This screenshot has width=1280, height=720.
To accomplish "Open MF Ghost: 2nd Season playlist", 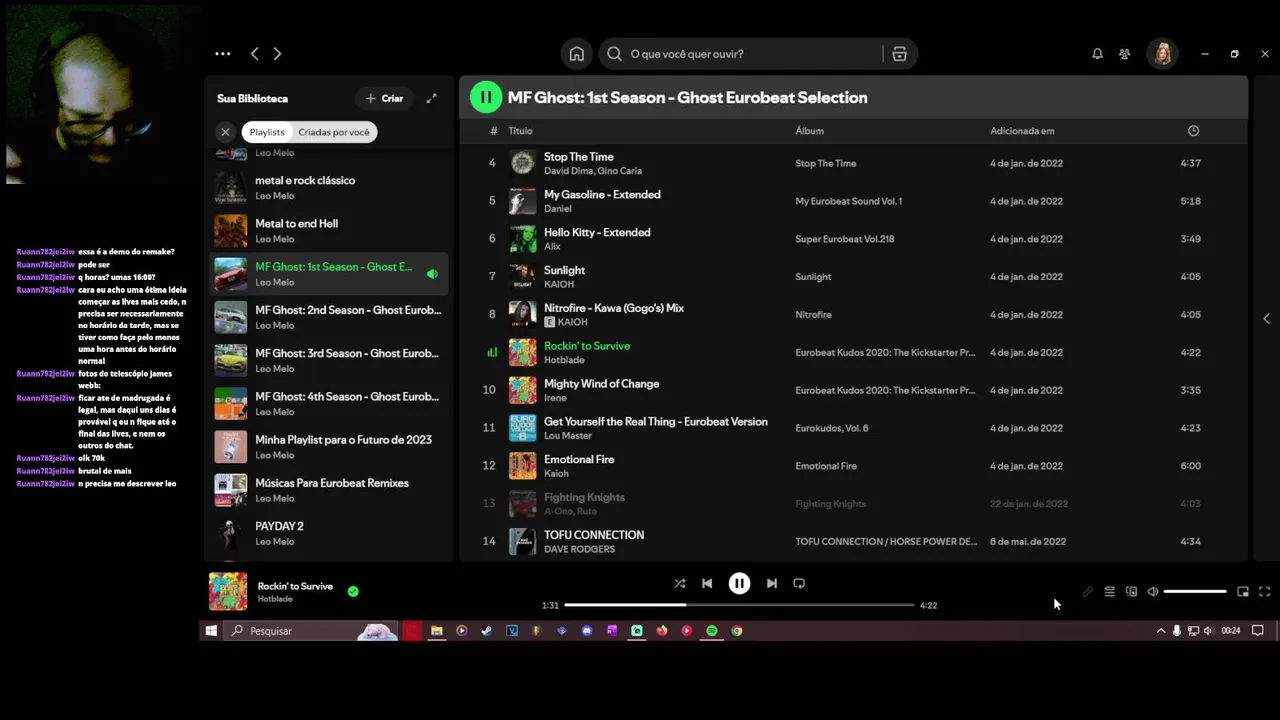I will 328,317.
